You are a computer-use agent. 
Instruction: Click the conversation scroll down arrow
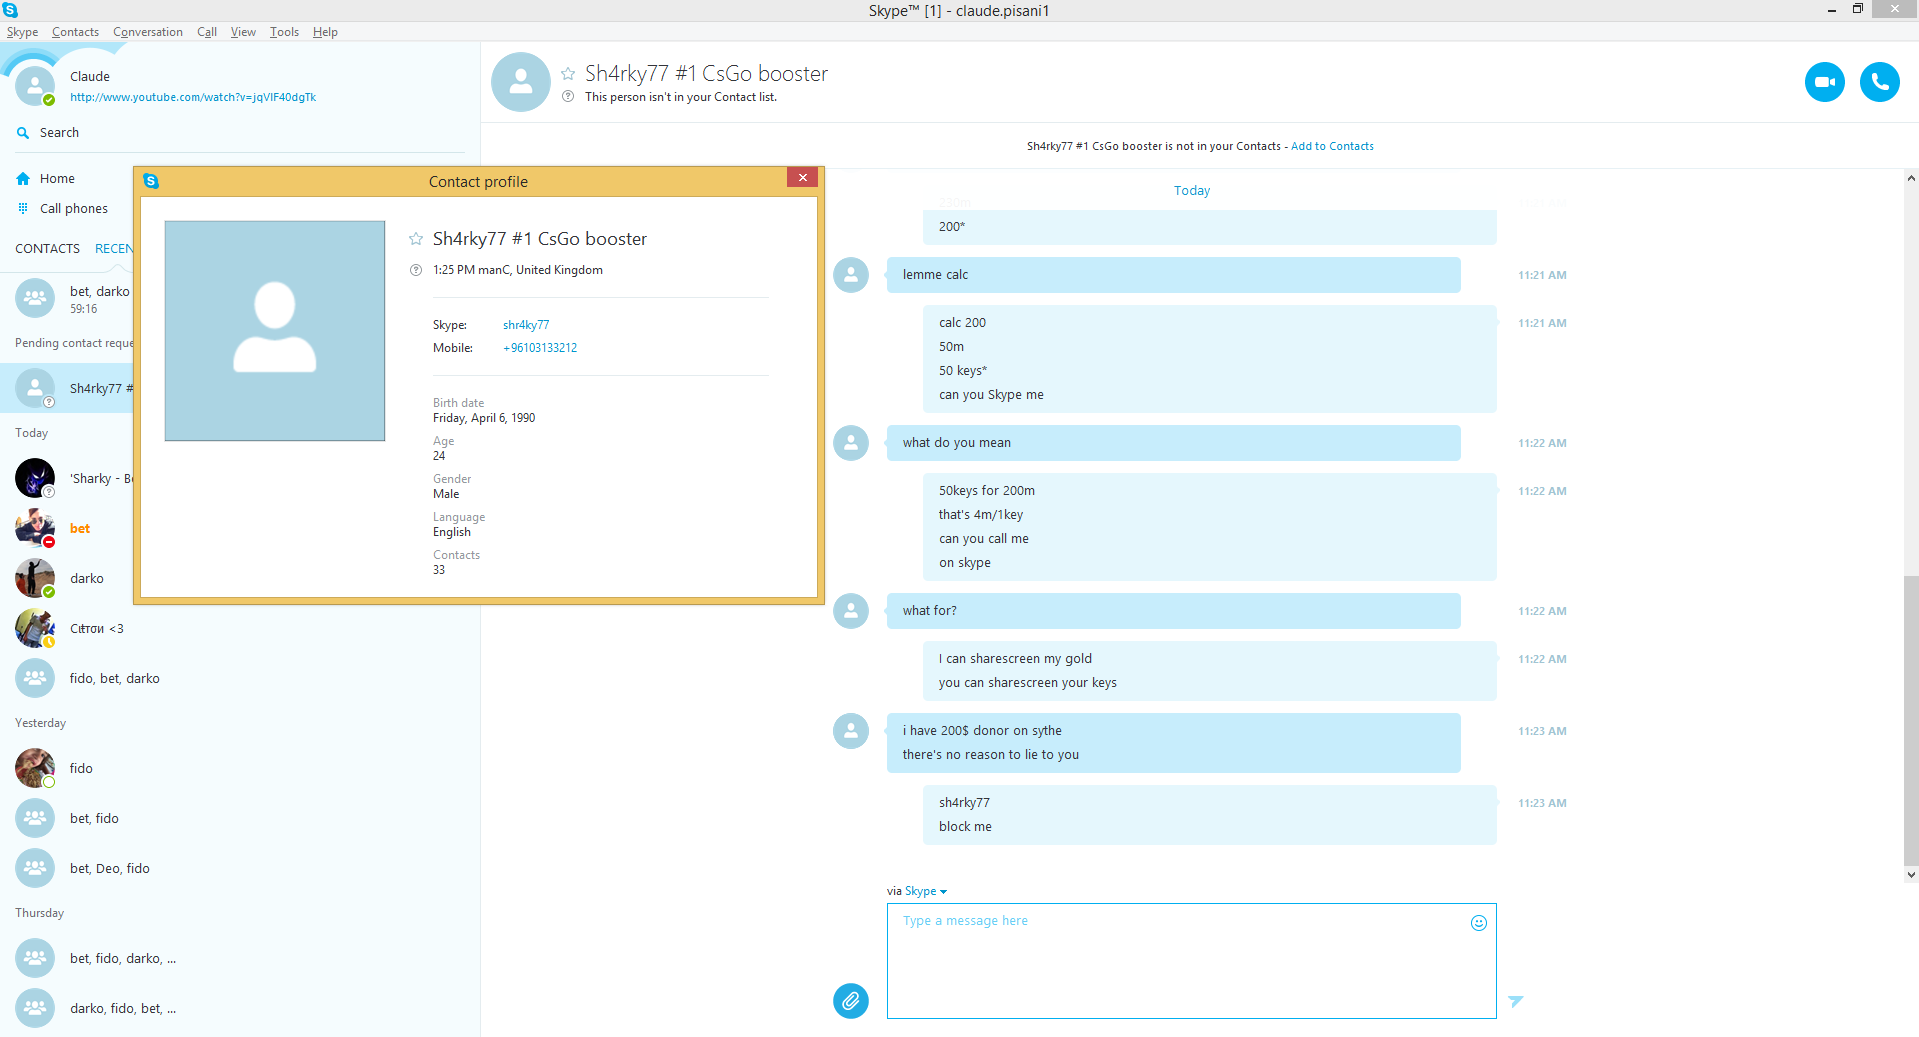(x=1911, y=875)
